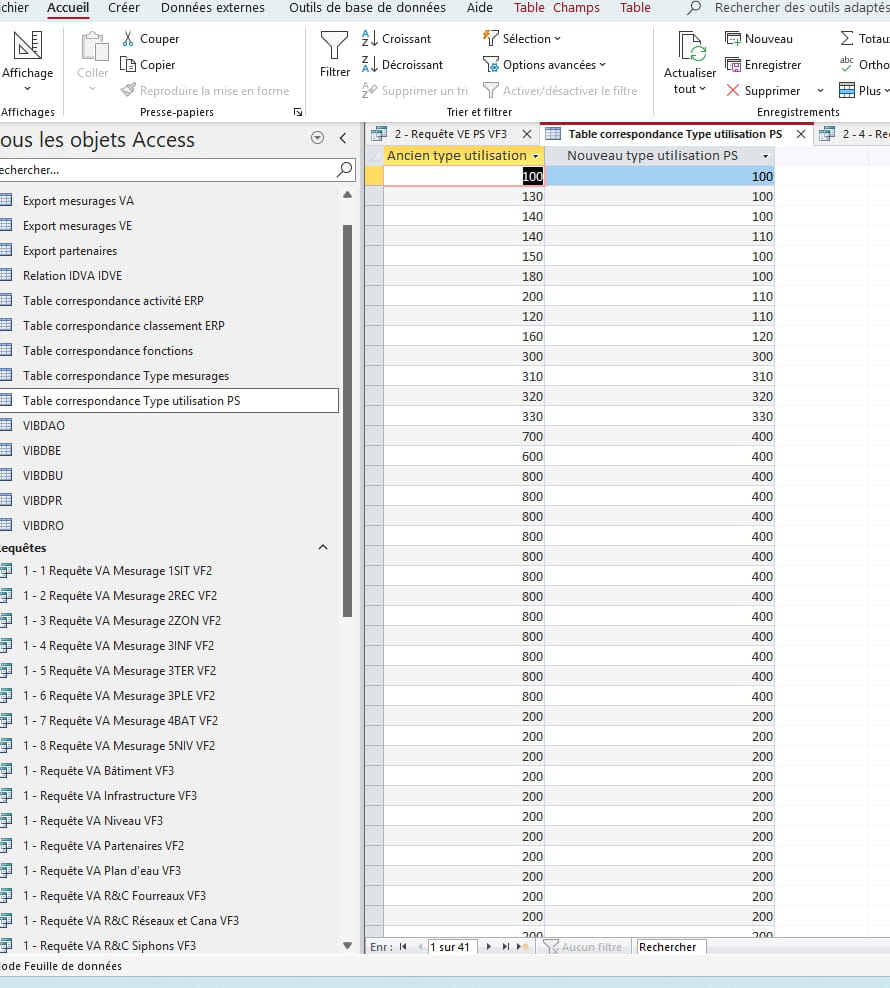Click the navigation pane vertical scrollbar
This screenshot has height=988, width=890.
[348, 420]
